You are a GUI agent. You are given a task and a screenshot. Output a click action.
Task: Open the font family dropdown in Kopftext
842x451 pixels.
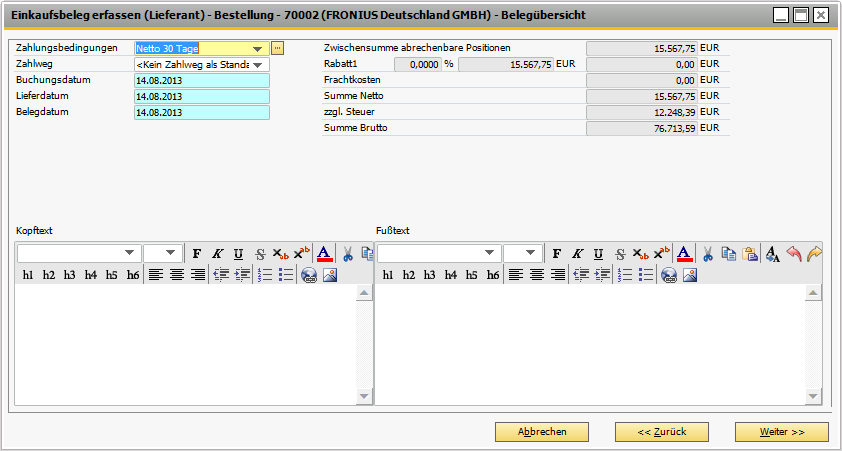[129, 254]
